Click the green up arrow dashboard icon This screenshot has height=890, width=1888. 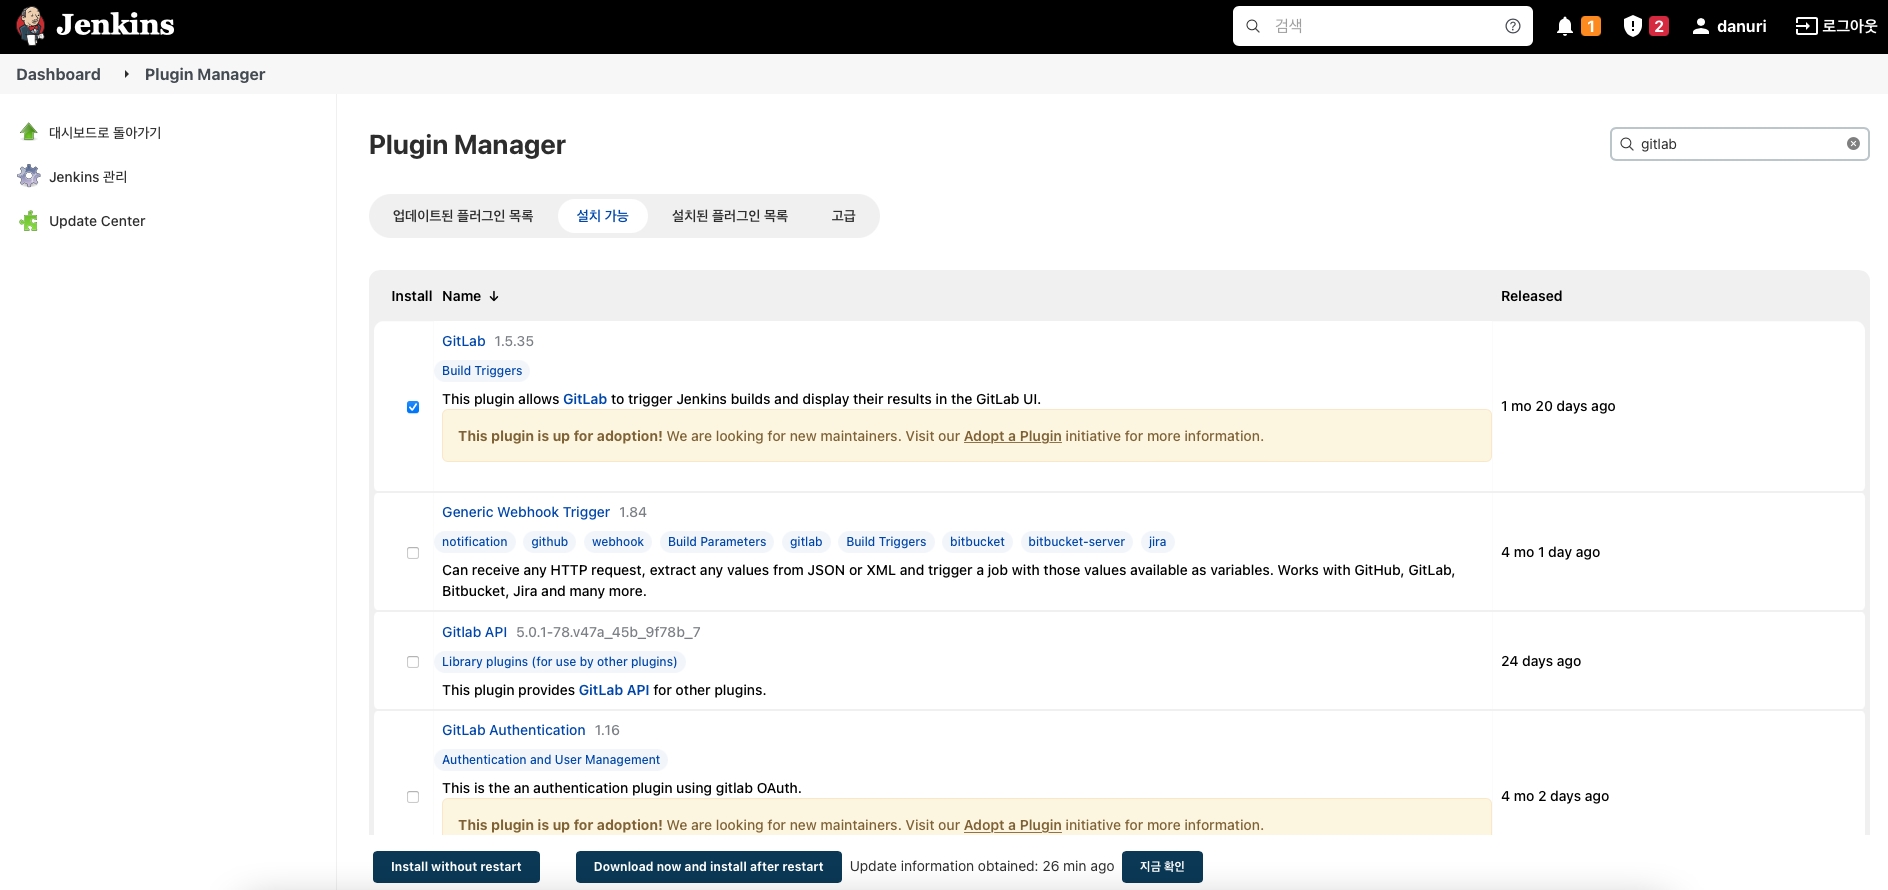pos(29,132)
